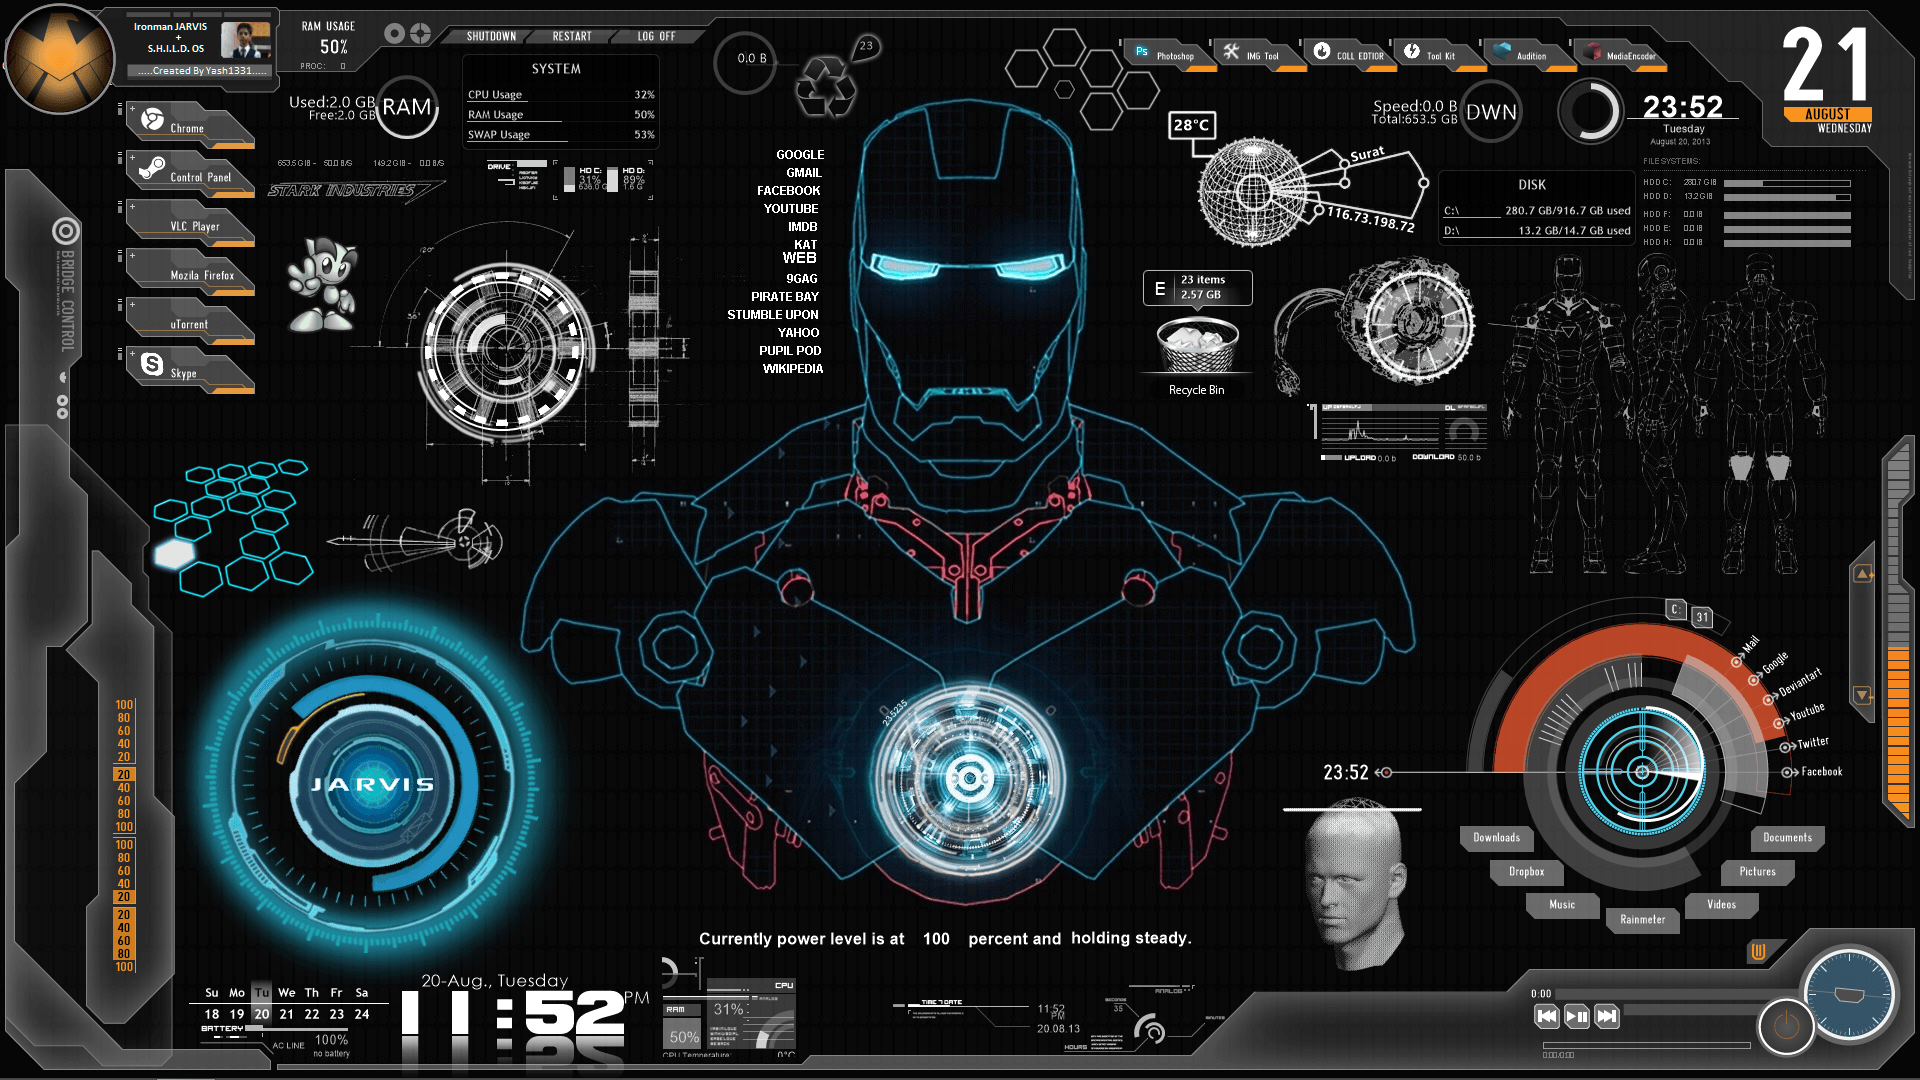
Task: Click the orange Winamp-style icon above player
Action: (1757, 952)
